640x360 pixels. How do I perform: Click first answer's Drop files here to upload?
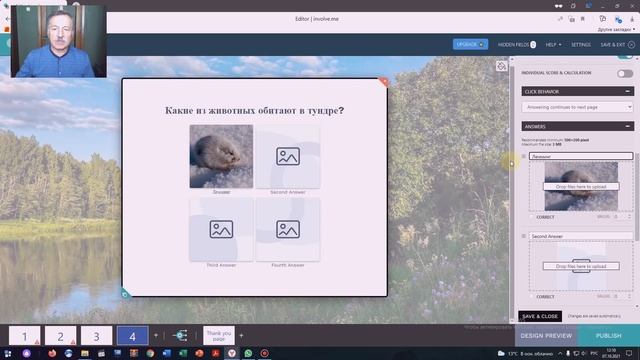(x=581, y=187)
